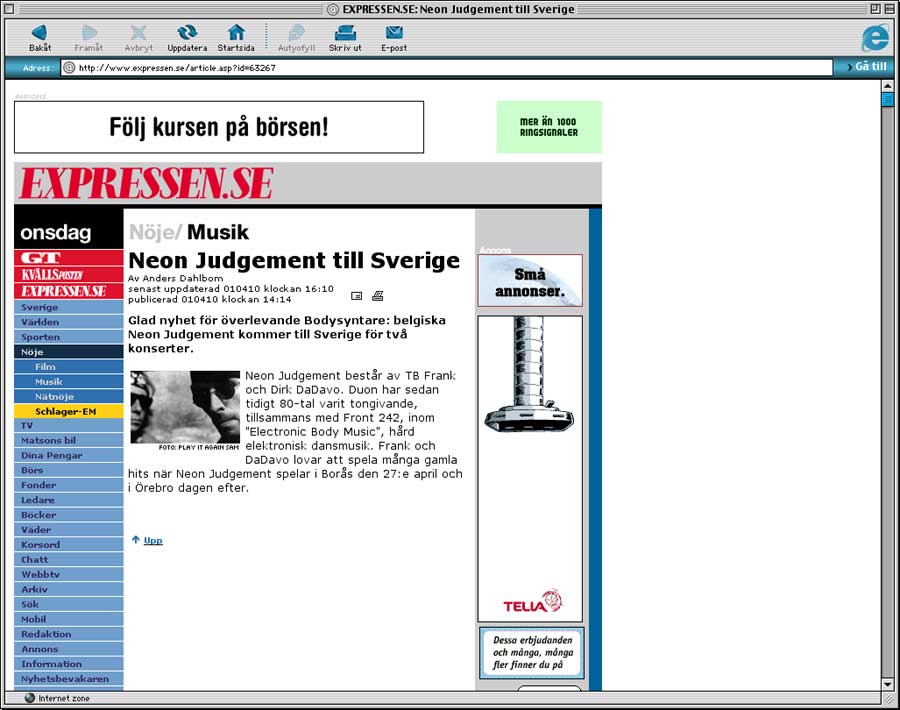The width and height of the screenshot is (900, 710).
Task: Reload the page with Uppdatera
Action: click(187, 38)
